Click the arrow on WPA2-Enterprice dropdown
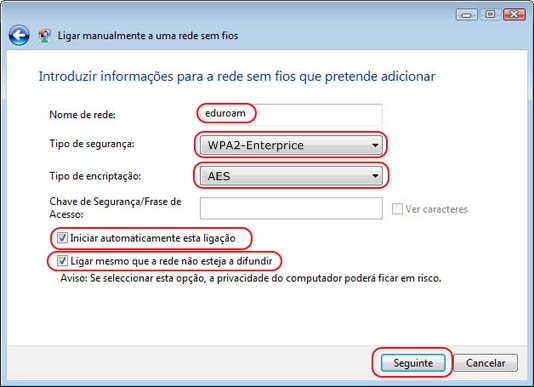The height and width of the screenshot is (387, 534). click(x=375, y=145)
